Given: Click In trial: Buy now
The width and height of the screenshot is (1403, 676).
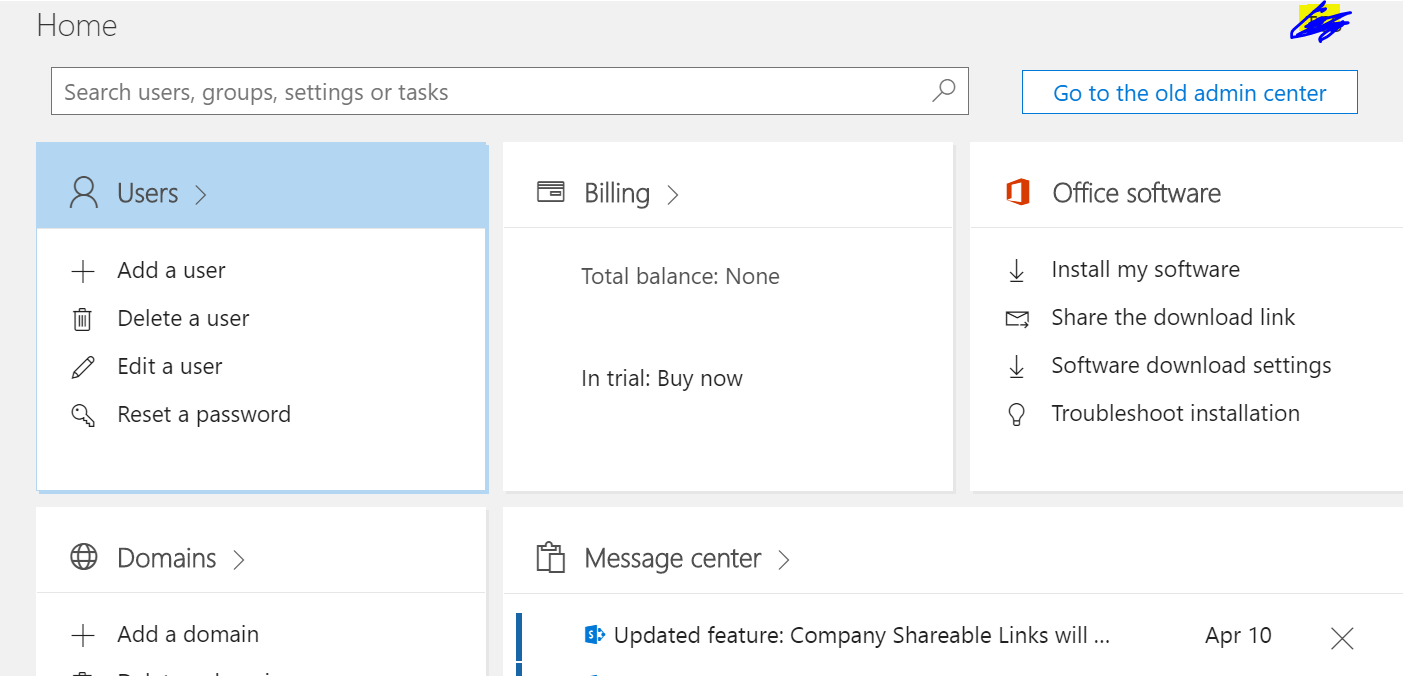Looking at the screenshot, I should [x=662, y=379].
